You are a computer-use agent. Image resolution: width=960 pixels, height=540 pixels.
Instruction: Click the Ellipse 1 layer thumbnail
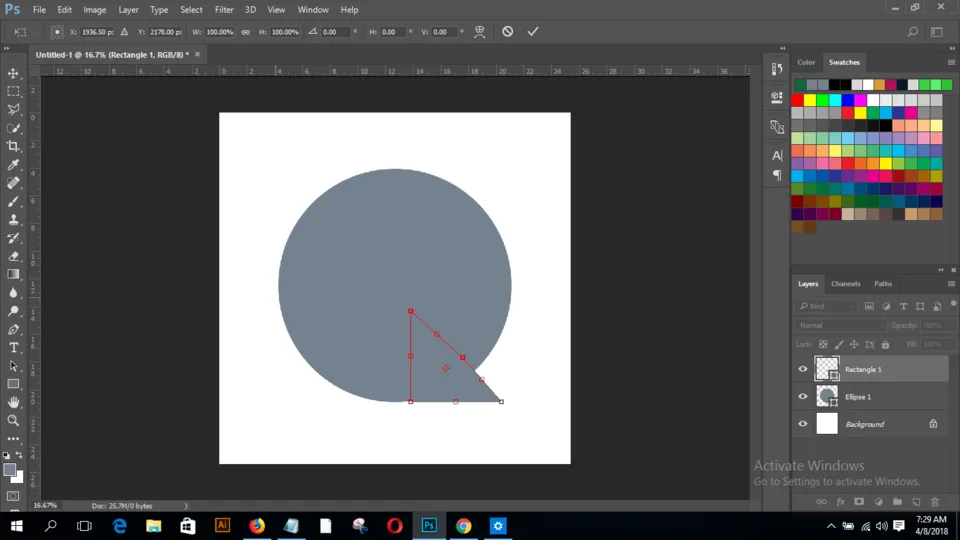[x=827, y=397]
